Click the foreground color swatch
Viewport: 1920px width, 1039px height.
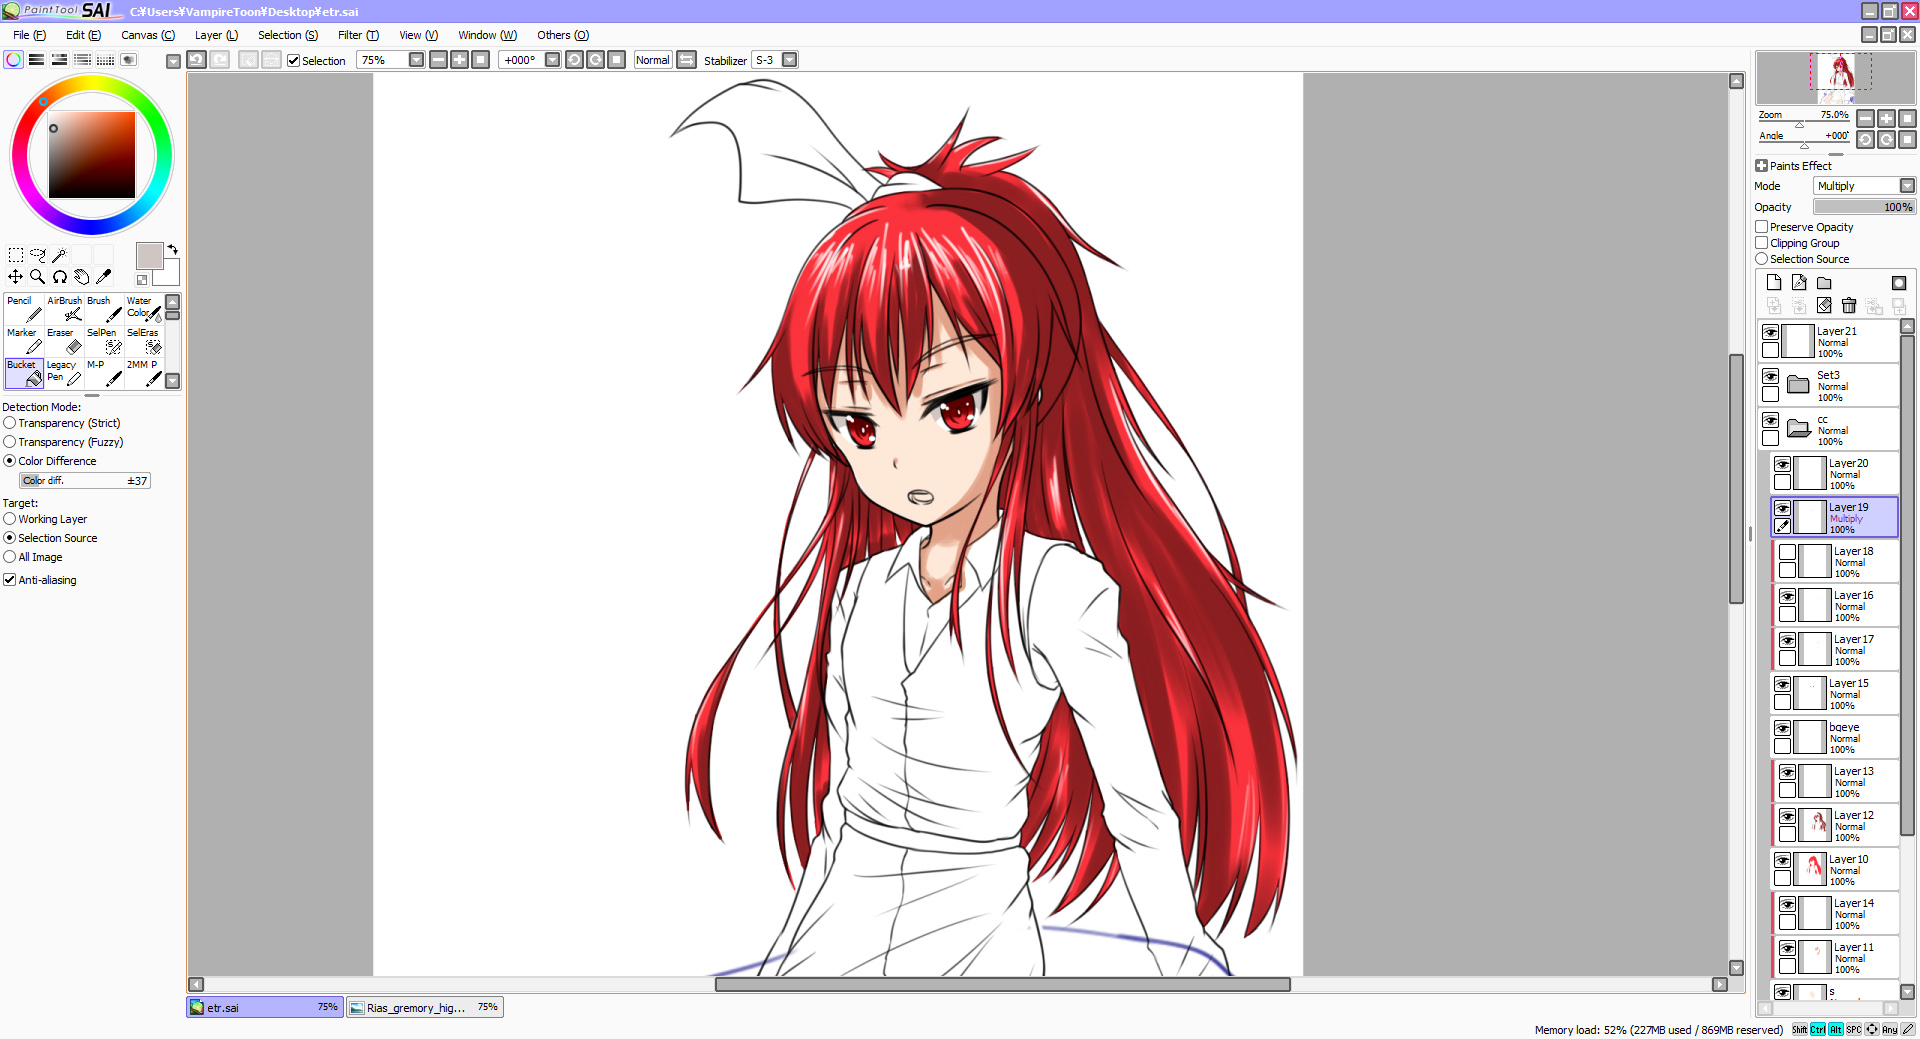149,256
